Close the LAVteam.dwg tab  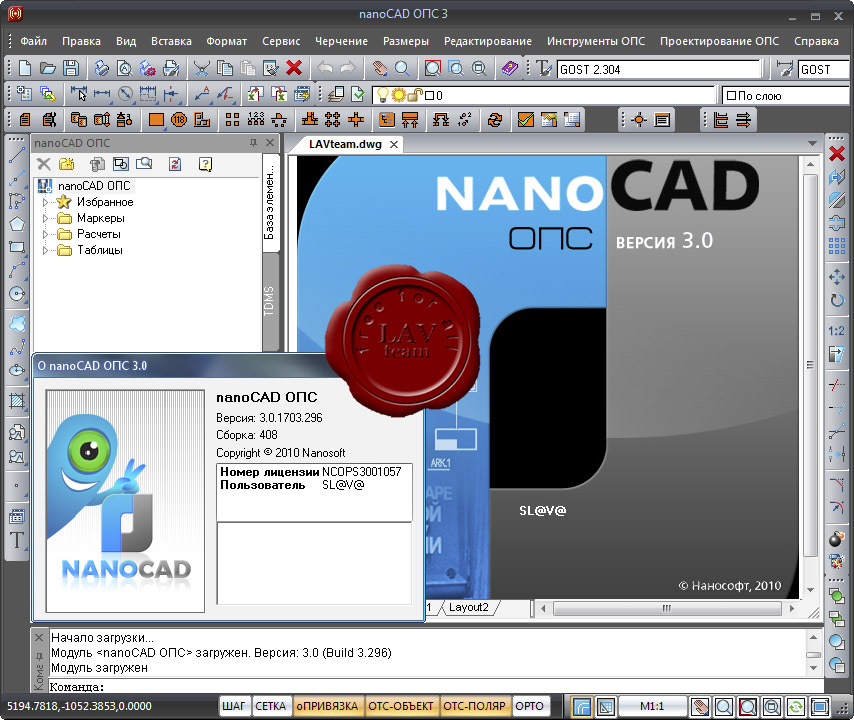pos(394,144)
